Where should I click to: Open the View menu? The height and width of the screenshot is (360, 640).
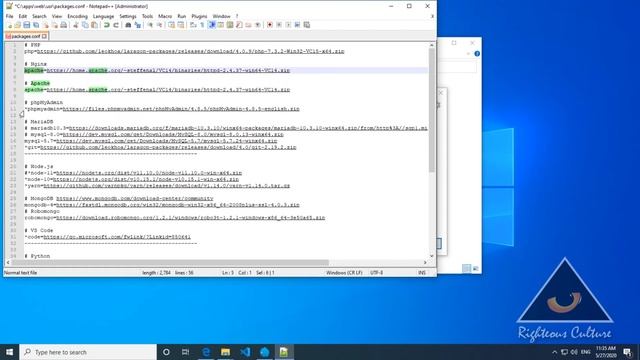point(57,16)
